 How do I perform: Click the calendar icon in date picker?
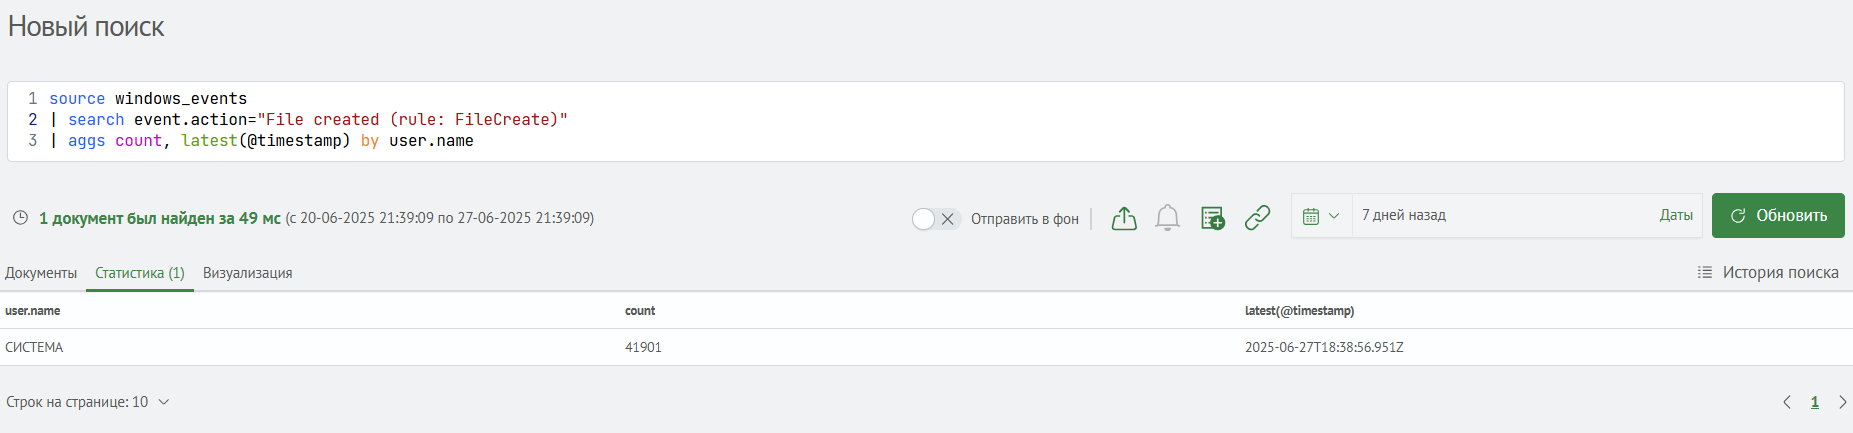pyautogui.click(x=1311, y=216)
